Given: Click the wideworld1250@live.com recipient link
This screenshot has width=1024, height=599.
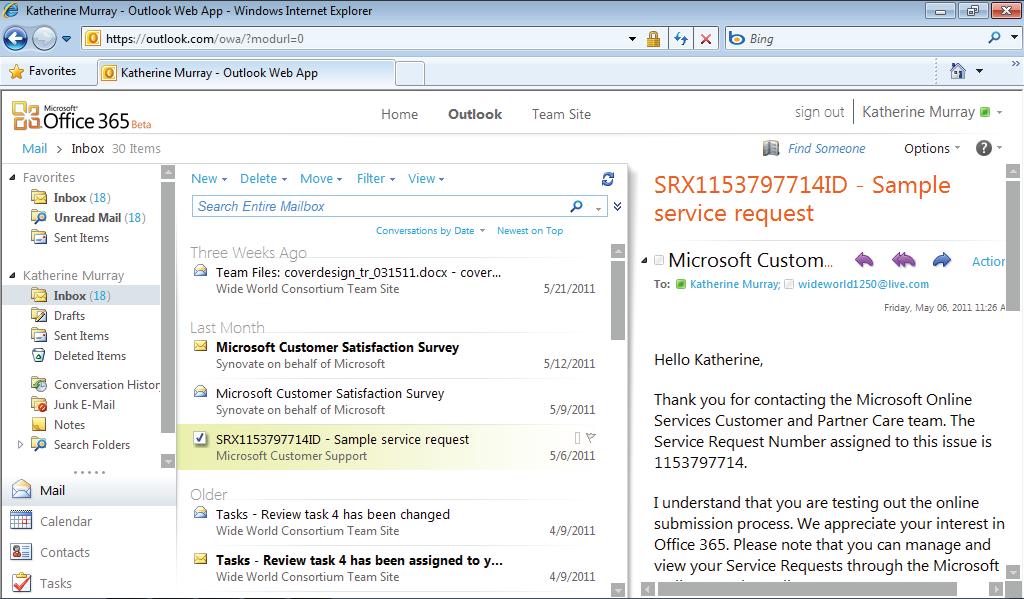Looking at the screenshot, I should pyautogui.click(x=863, y=284).
